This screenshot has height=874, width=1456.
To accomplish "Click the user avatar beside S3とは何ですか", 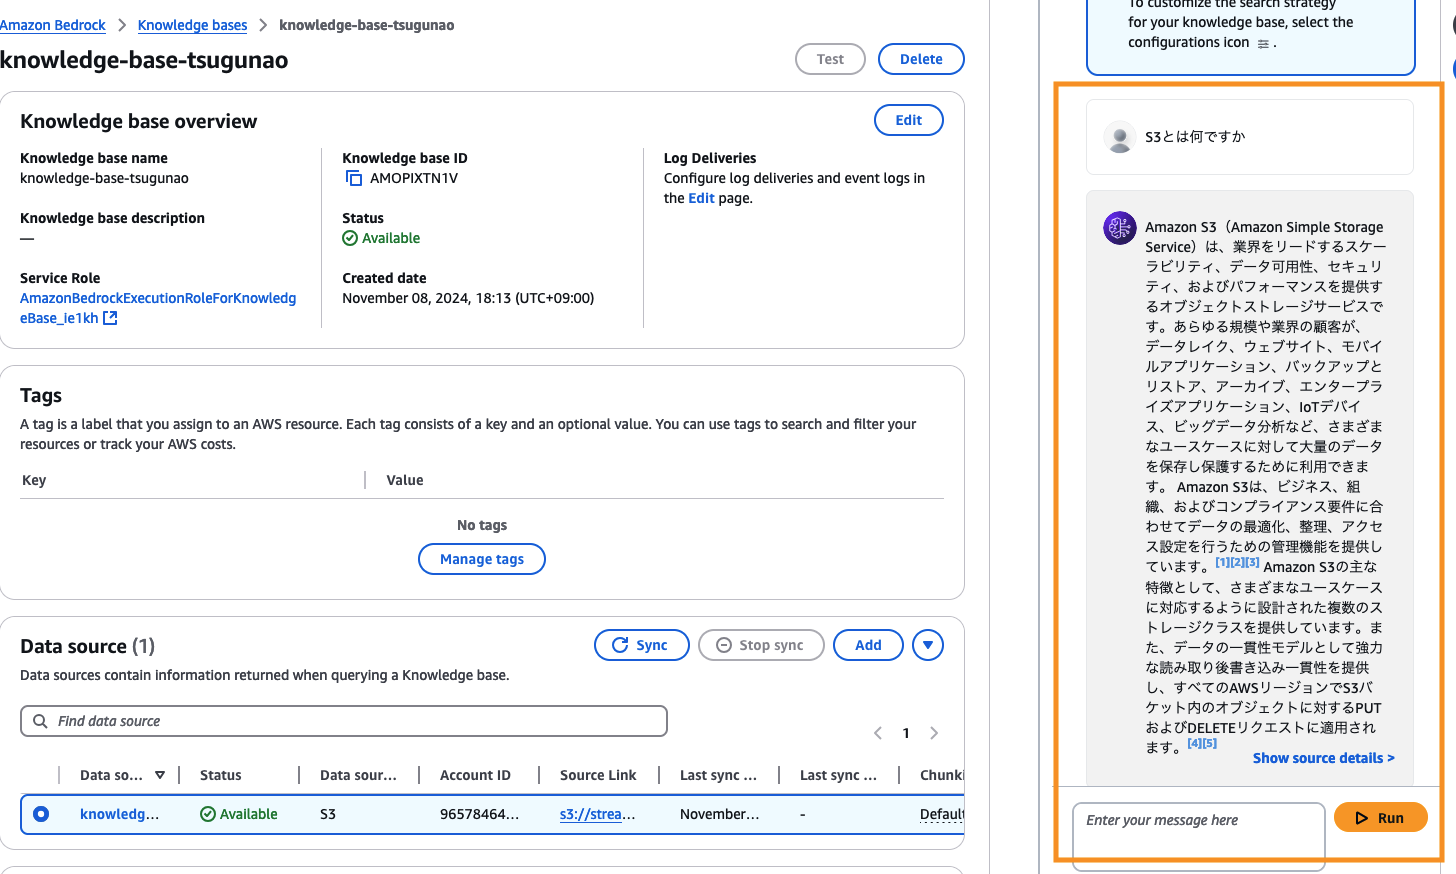I will click(x=1120, y=137).
